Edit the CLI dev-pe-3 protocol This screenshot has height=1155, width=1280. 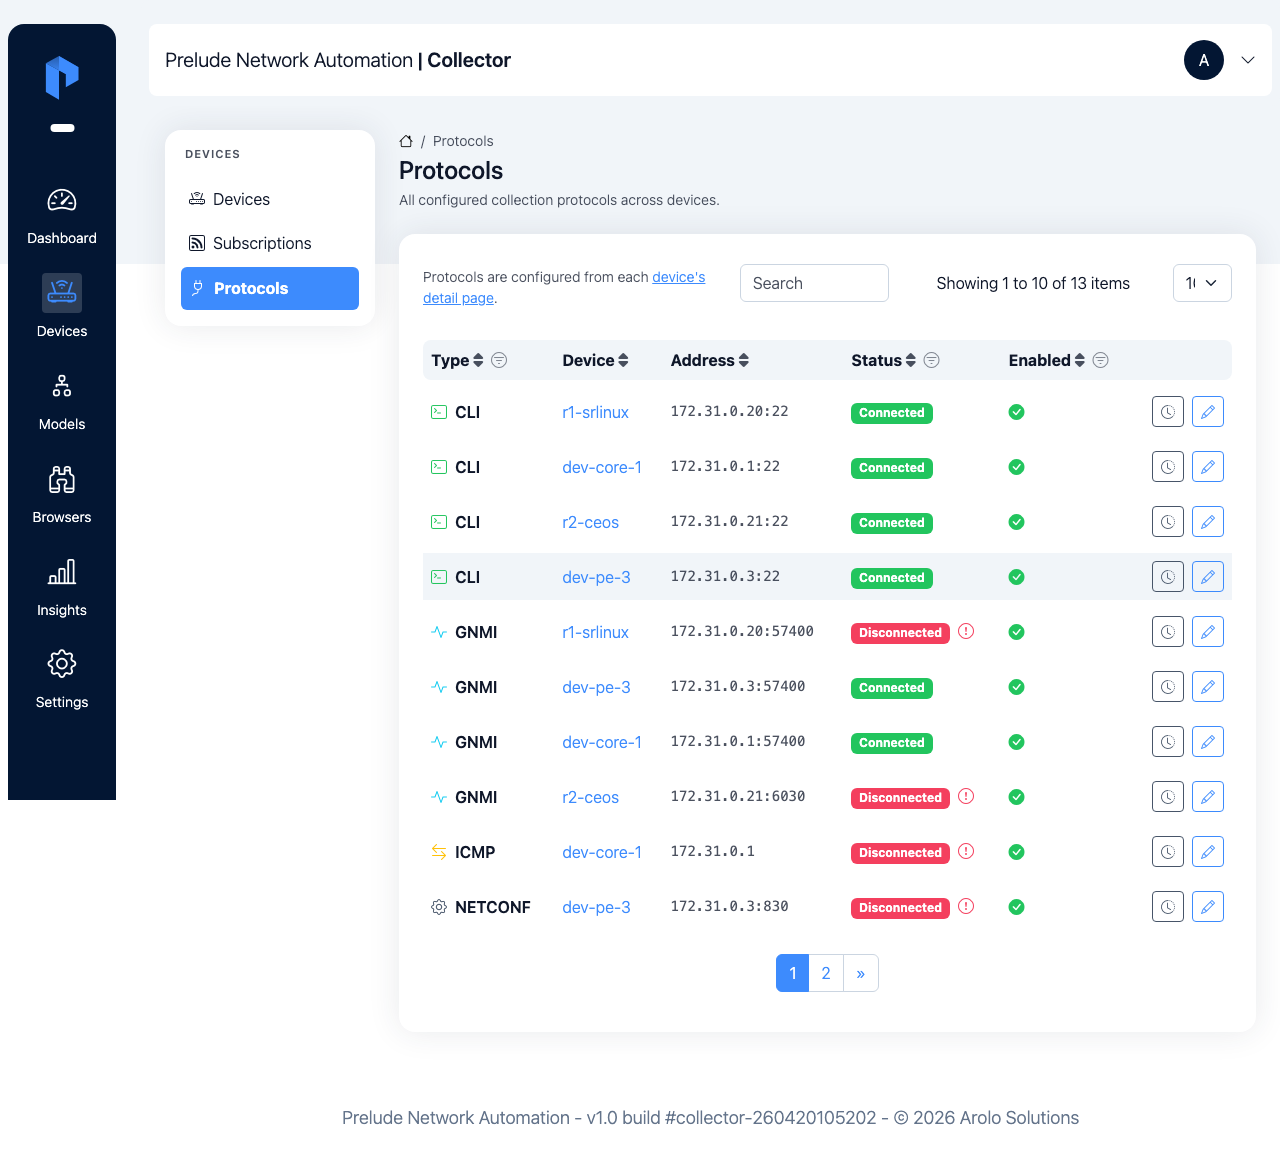click(1208, 577)
